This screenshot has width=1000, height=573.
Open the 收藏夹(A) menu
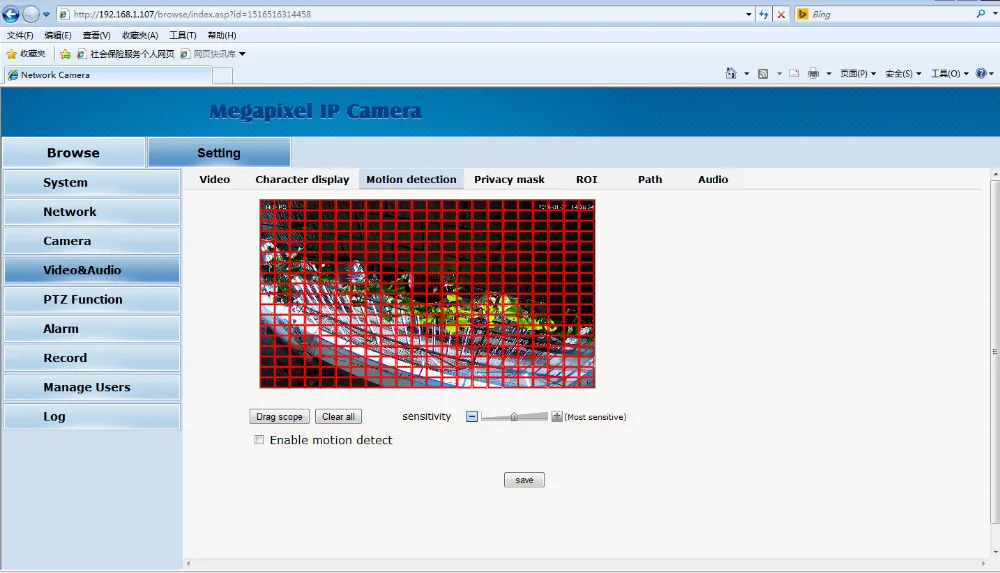(140, 35)
